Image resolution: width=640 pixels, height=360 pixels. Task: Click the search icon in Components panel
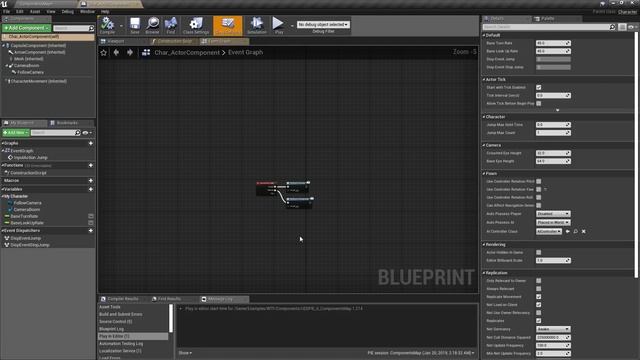[91, 28]
